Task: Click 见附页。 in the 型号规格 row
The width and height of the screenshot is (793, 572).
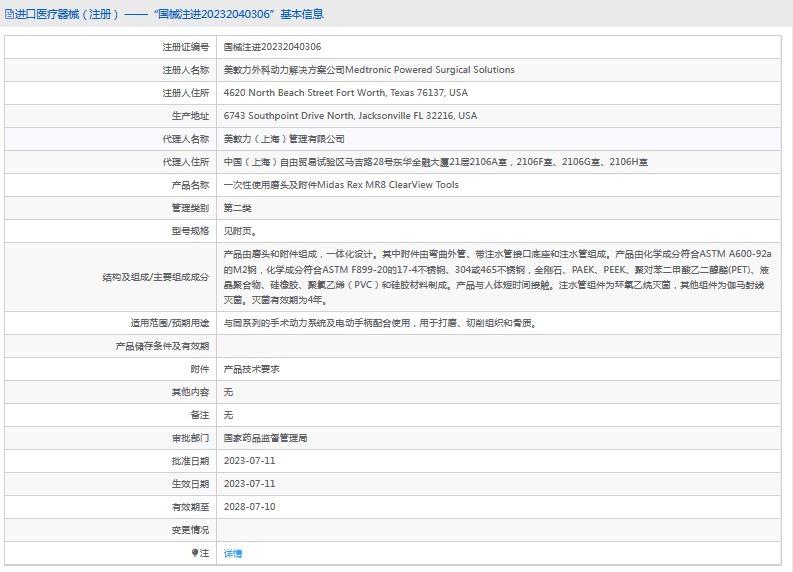Action: [x=240, y=231]
